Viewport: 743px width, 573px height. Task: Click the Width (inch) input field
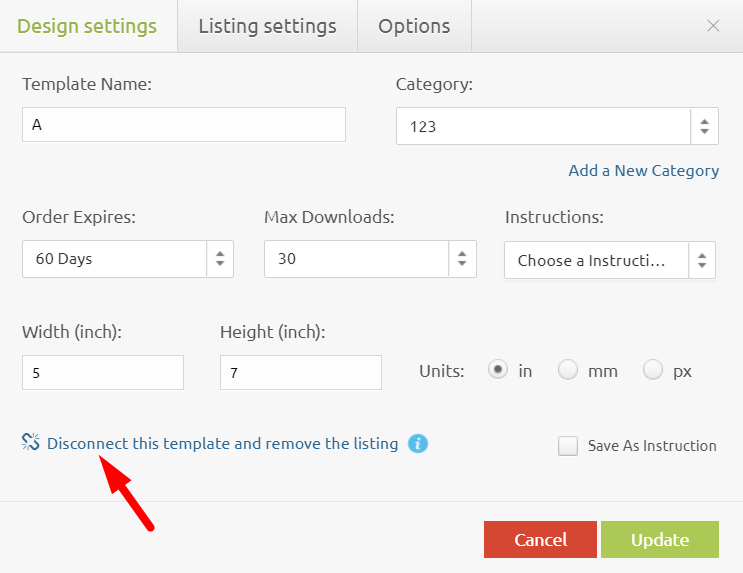click(x=102, y=372)
